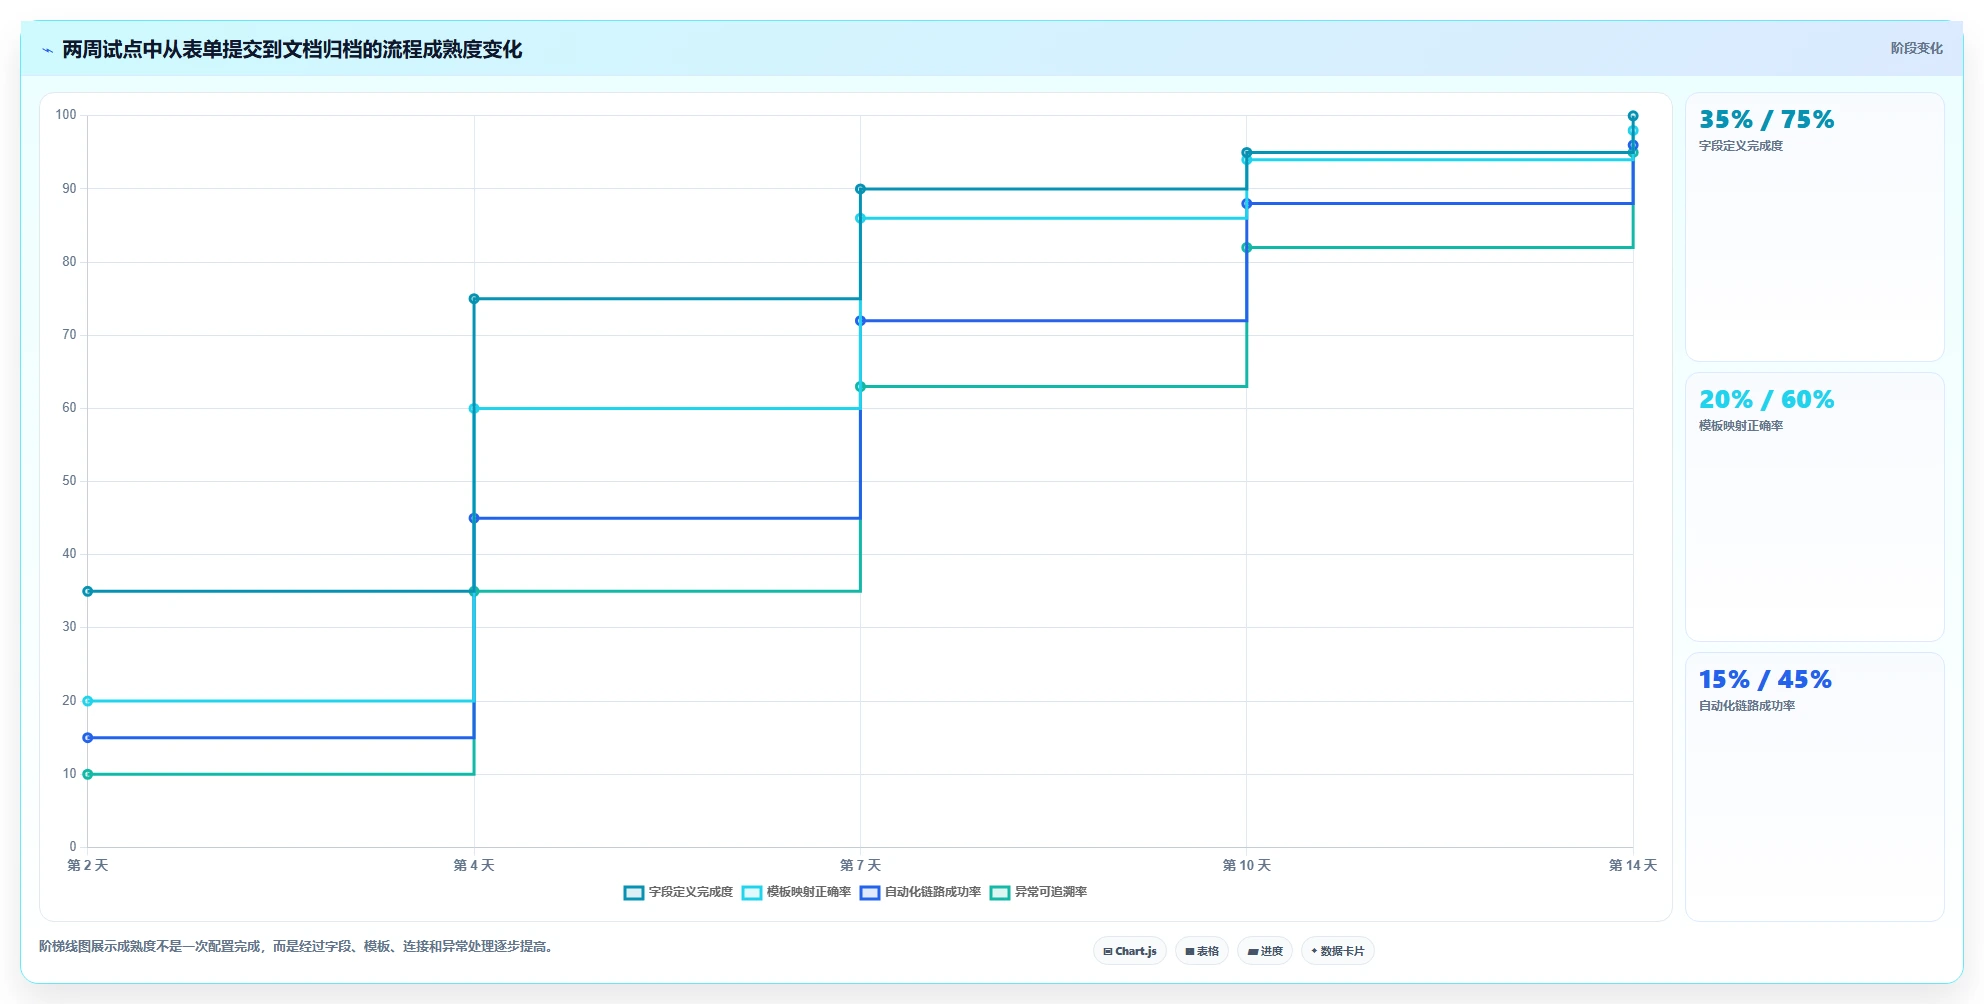Viewport: 1984px width, 1004px height.
Task: Click the 自动化链路成功率 point at 第 2 天 (15)
Action: click(x=88, y=738)
